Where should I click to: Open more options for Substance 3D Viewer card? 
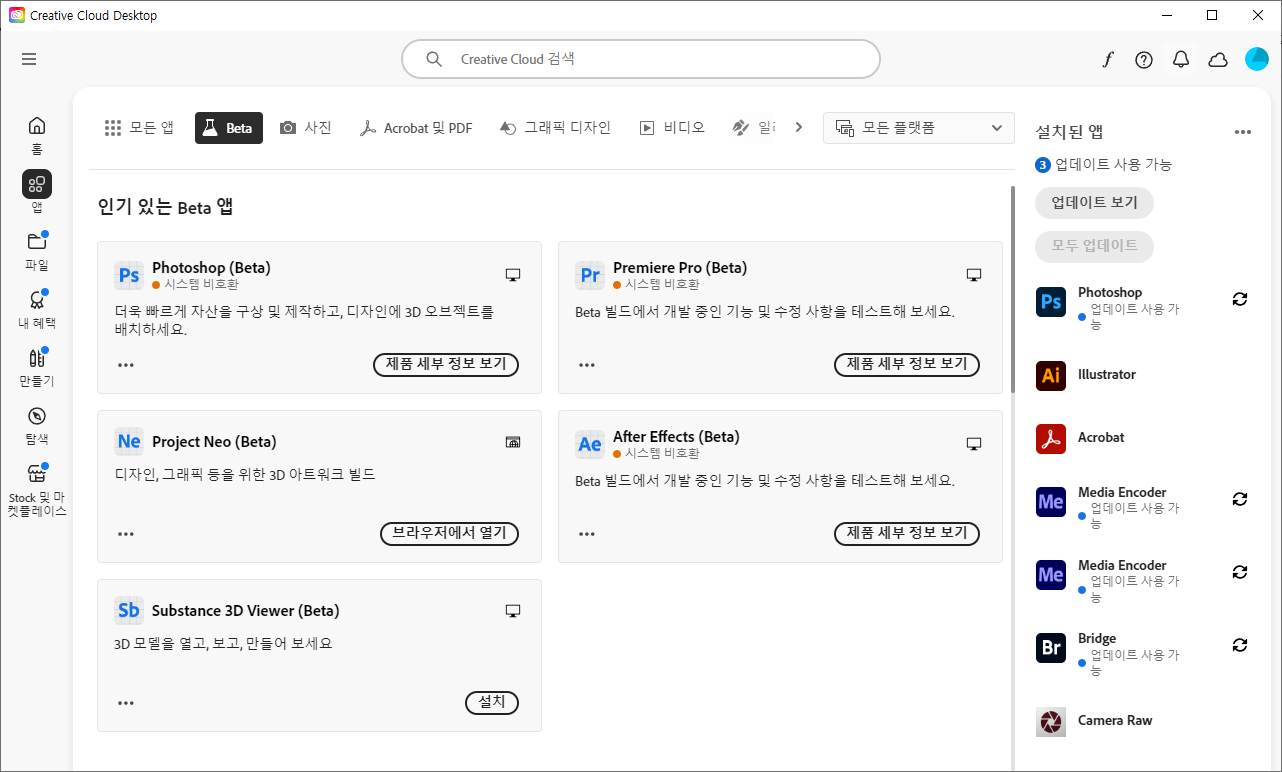[126, 703]
